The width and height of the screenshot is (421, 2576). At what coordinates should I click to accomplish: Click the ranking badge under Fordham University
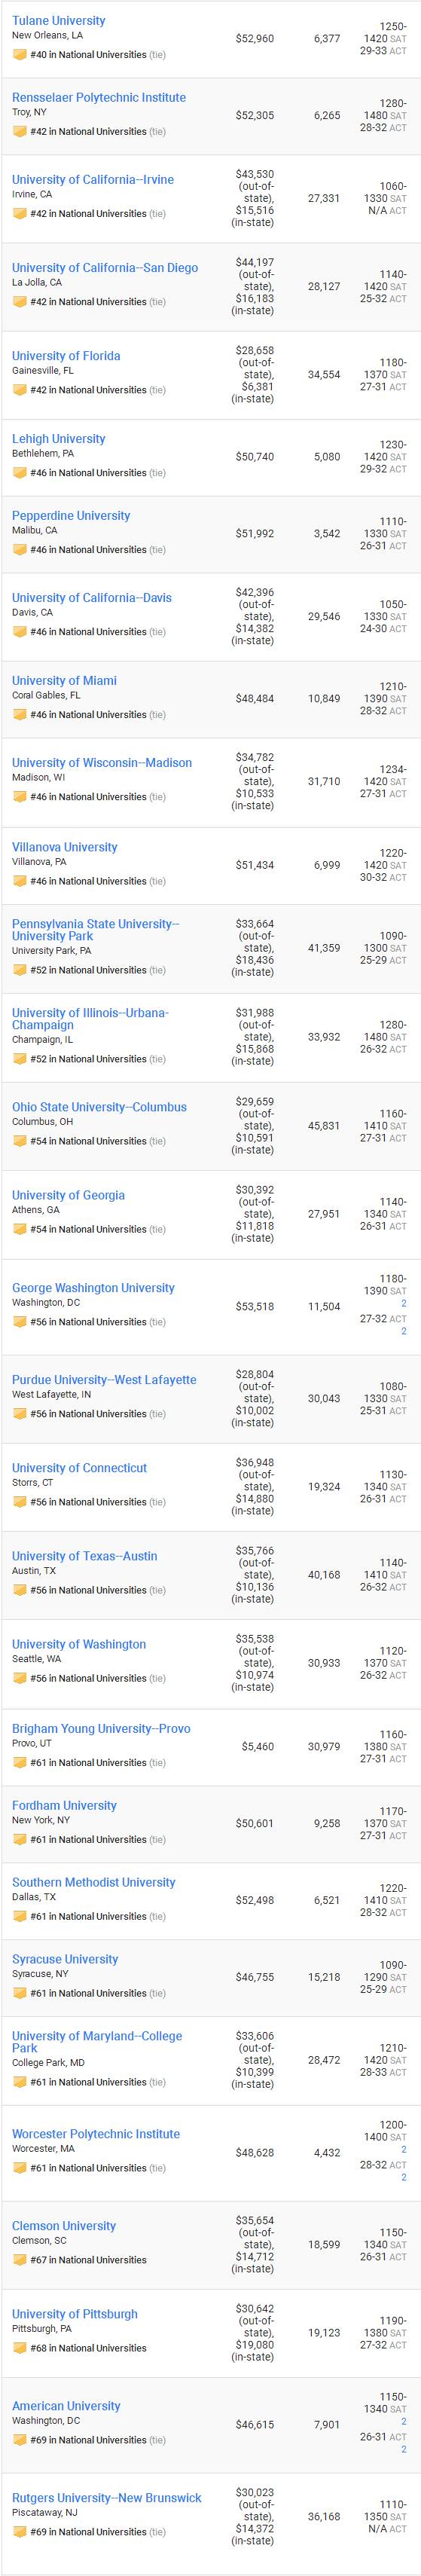click(19, 1839)
